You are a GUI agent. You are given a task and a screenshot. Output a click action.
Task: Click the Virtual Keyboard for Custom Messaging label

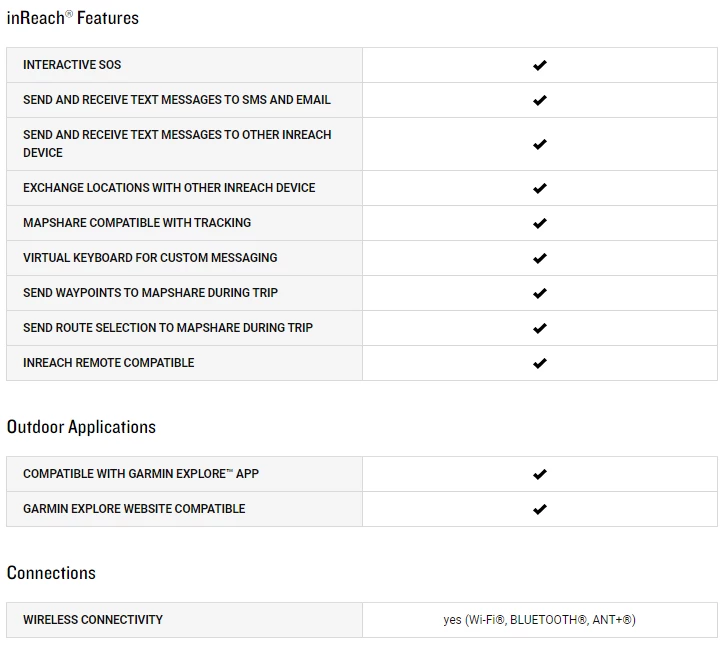point(150,258)
